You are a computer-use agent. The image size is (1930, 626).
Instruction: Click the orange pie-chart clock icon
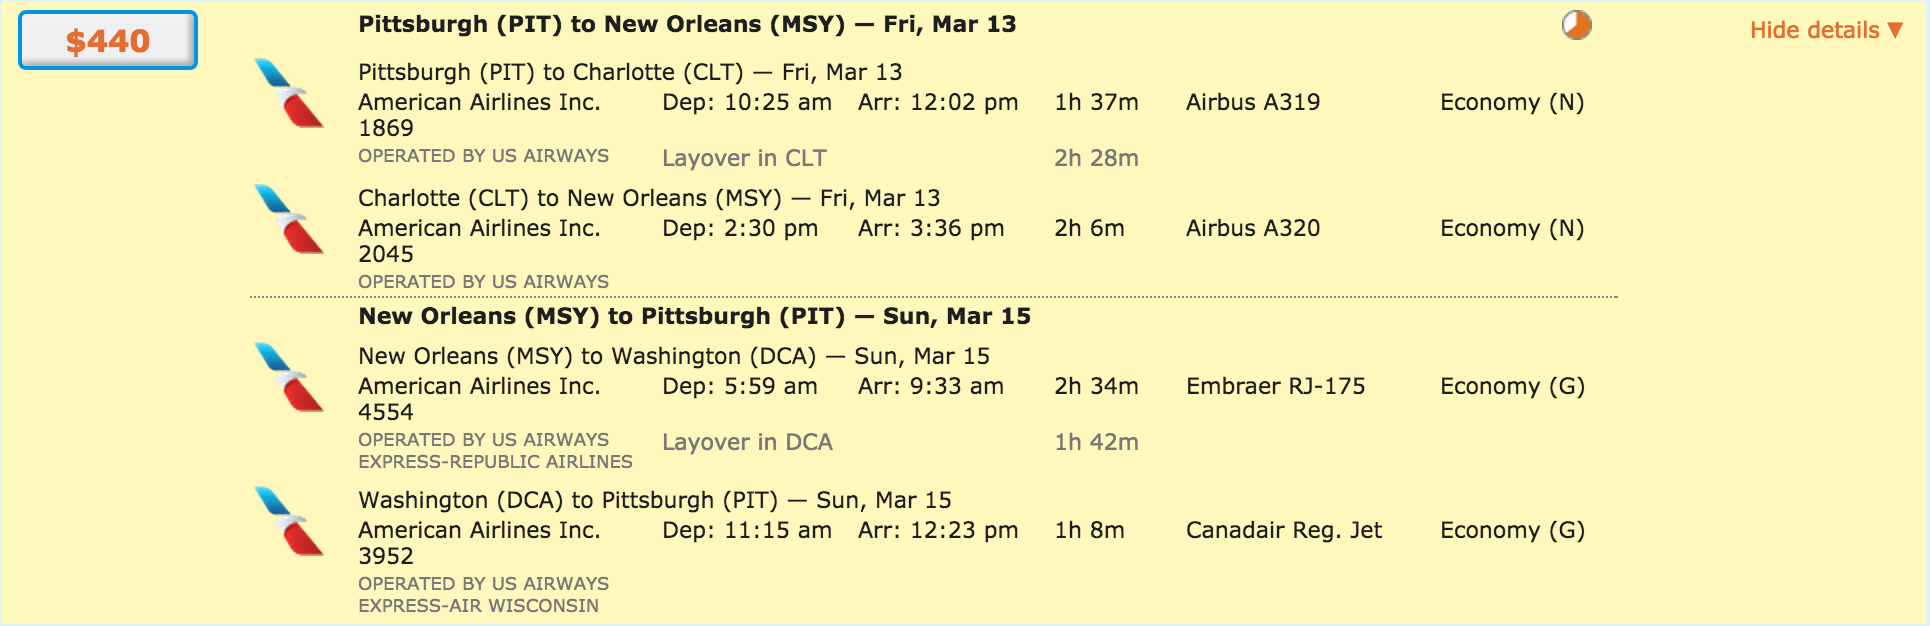pos(1577,25)
